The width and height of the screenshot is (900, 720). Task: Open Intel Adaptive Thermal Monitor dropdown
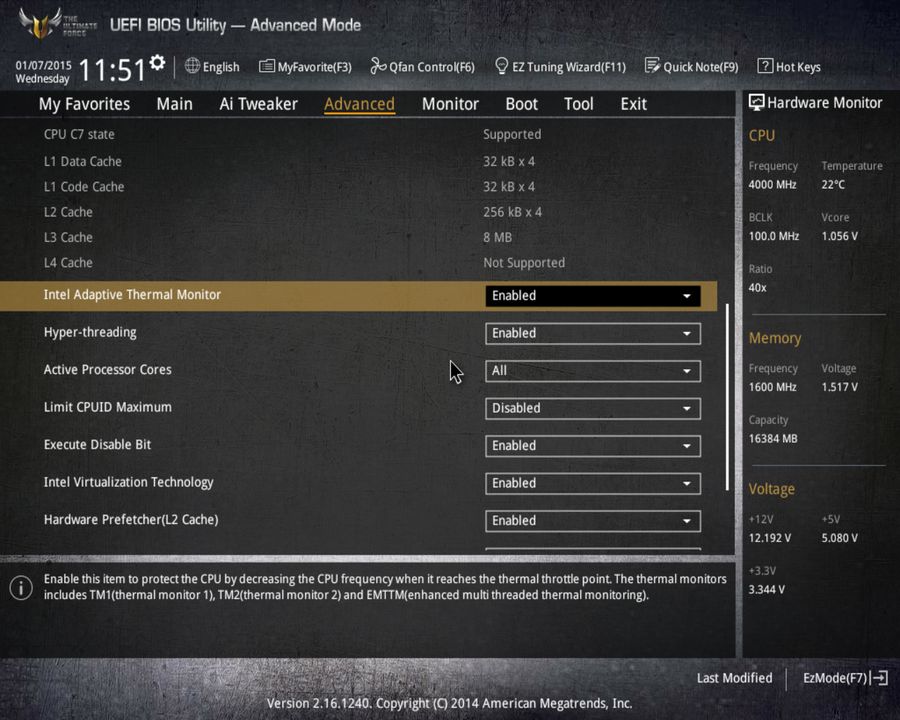pos(593,296)
